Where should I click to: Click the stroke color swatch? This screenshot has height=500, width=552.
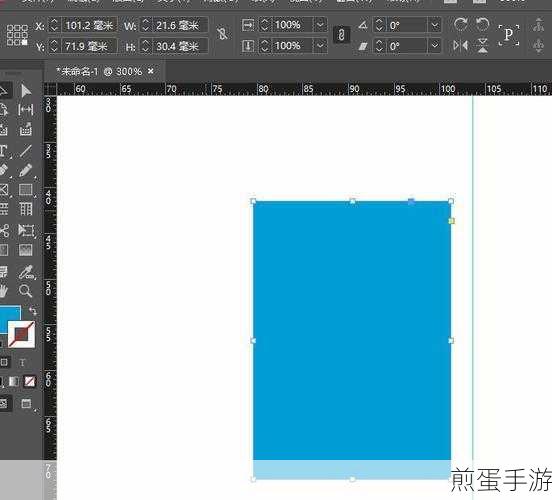coord(21,334)
